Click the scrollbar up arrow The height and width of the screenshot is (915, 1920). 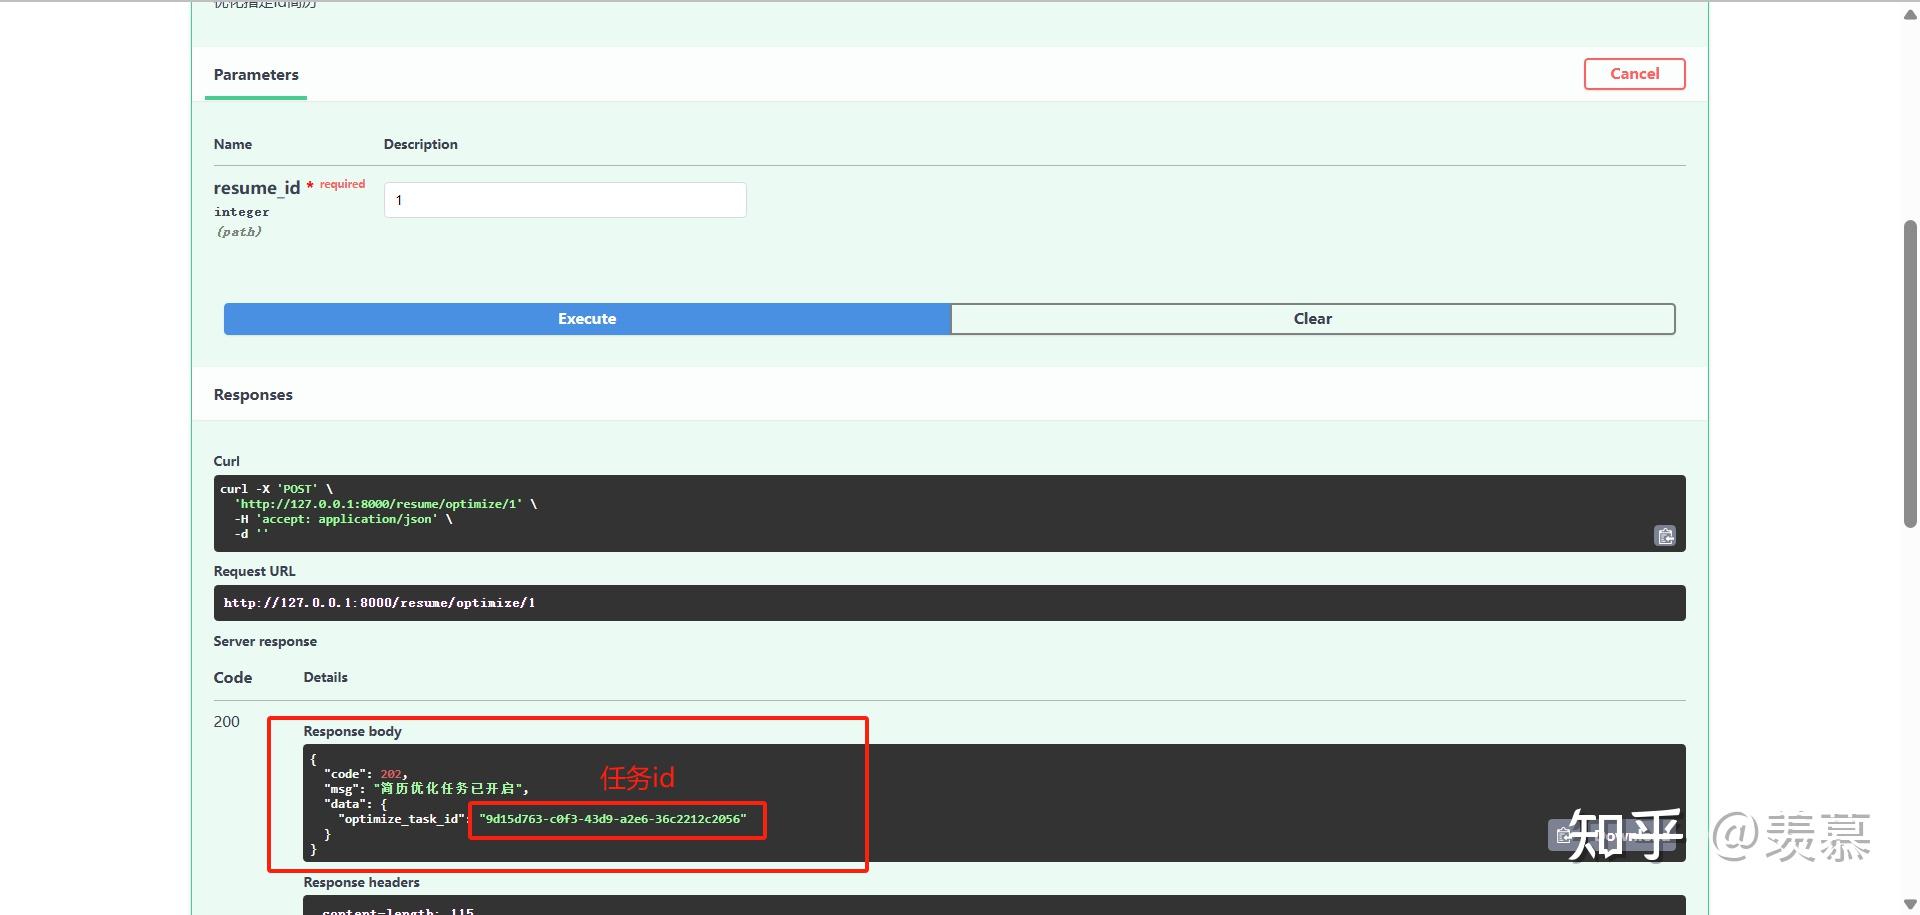tap(1908, 15)
